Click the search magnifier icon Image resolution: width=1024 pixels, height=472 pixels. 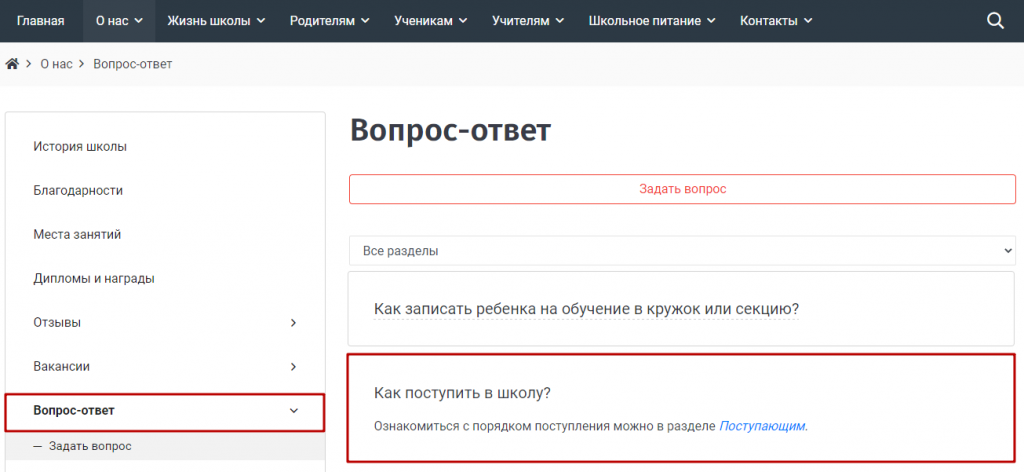pyautogui.click(x=995, y=21)
